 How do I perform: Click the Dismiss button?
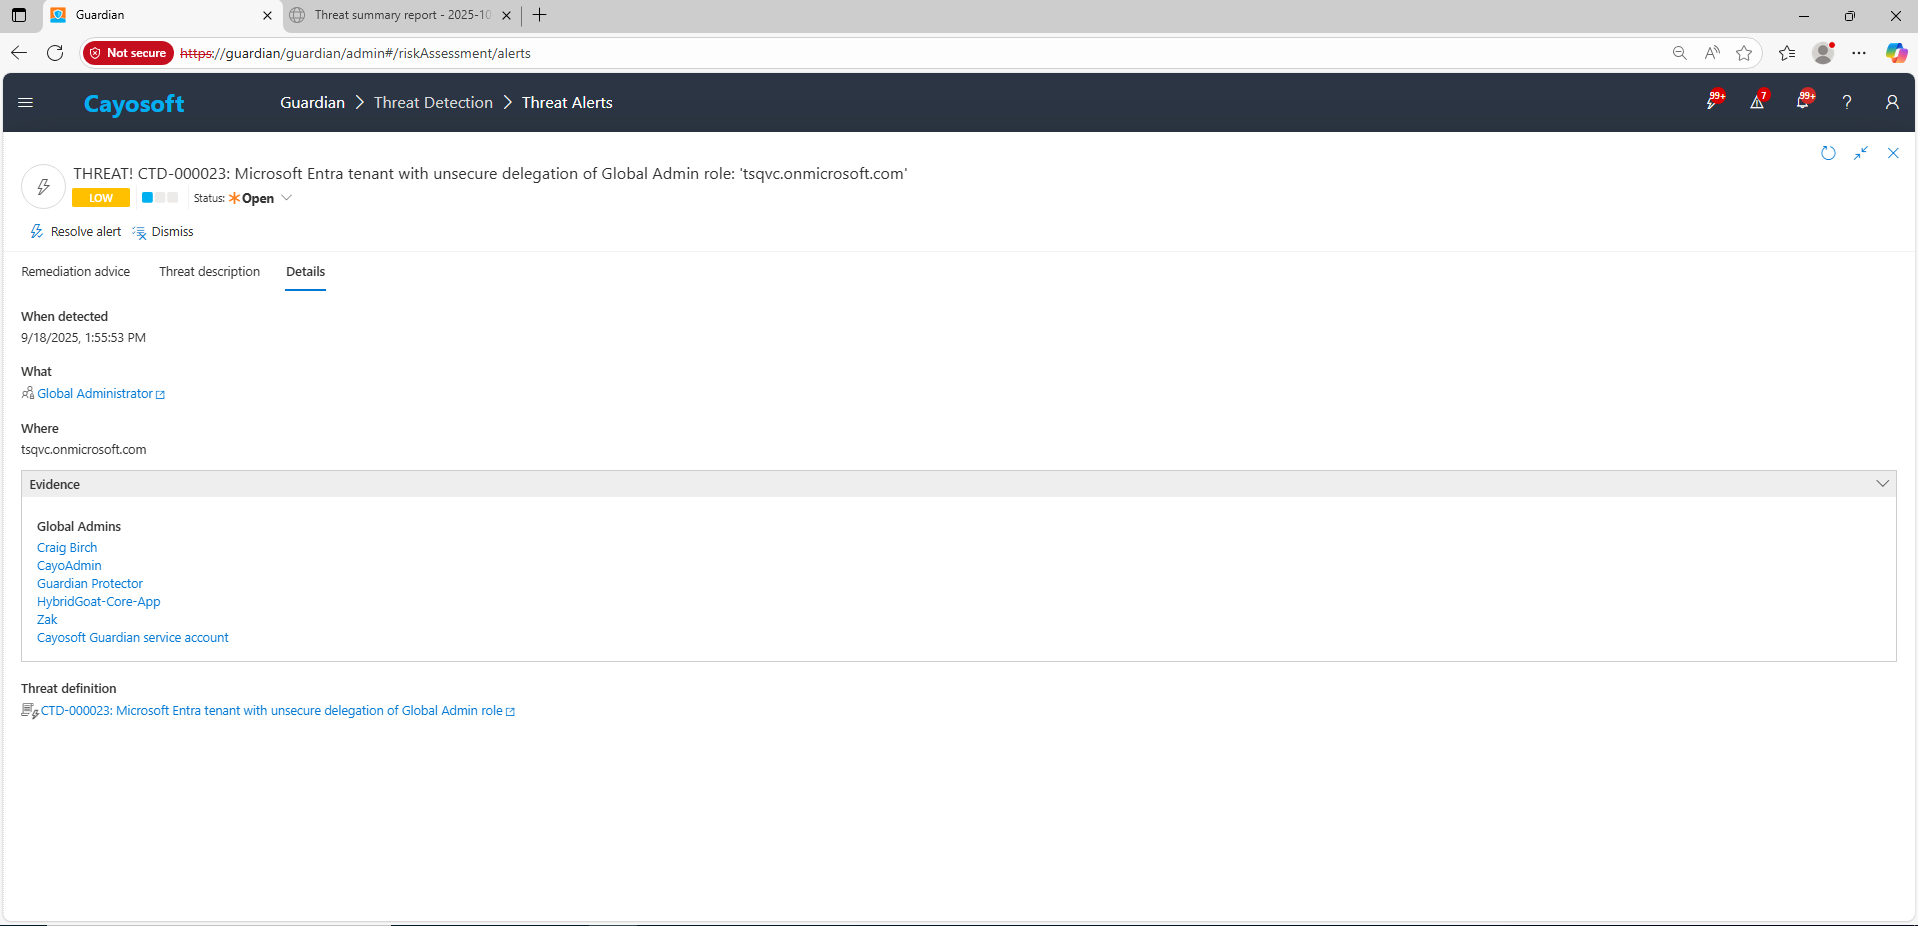pos(164,232)
